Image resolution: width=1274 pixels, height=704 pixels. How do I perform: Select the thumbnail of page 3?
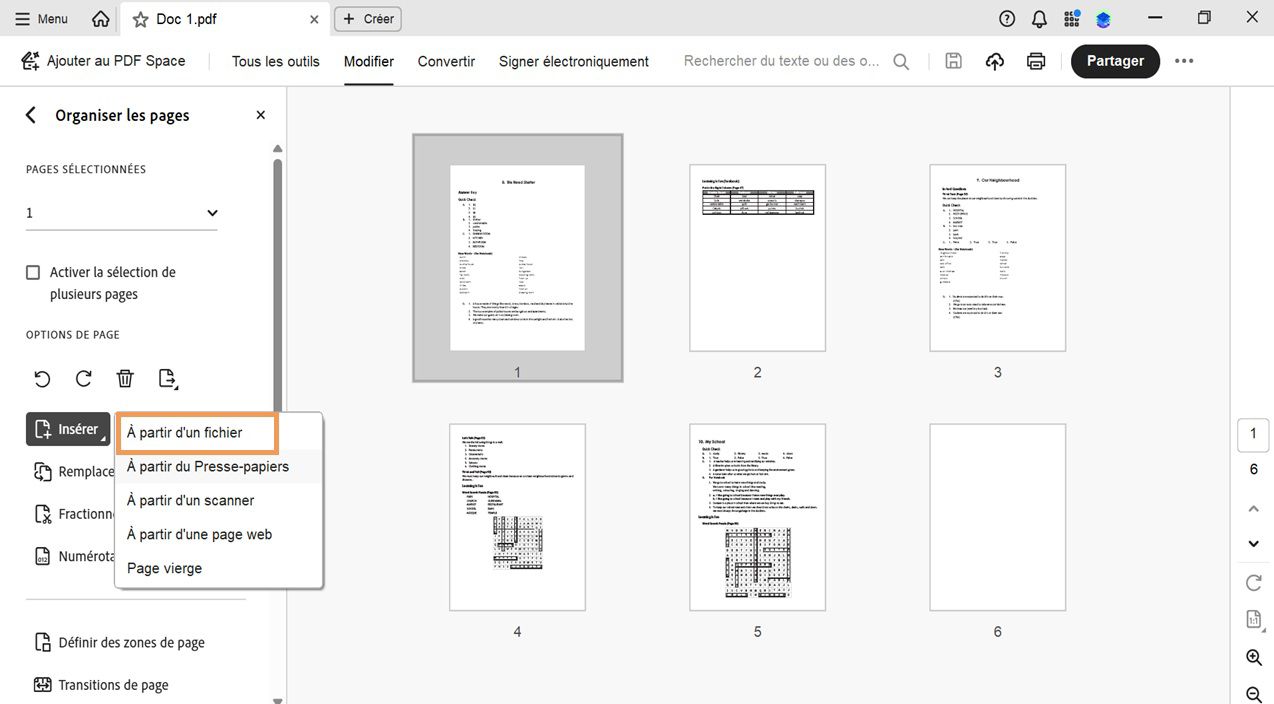coord(997,257)
